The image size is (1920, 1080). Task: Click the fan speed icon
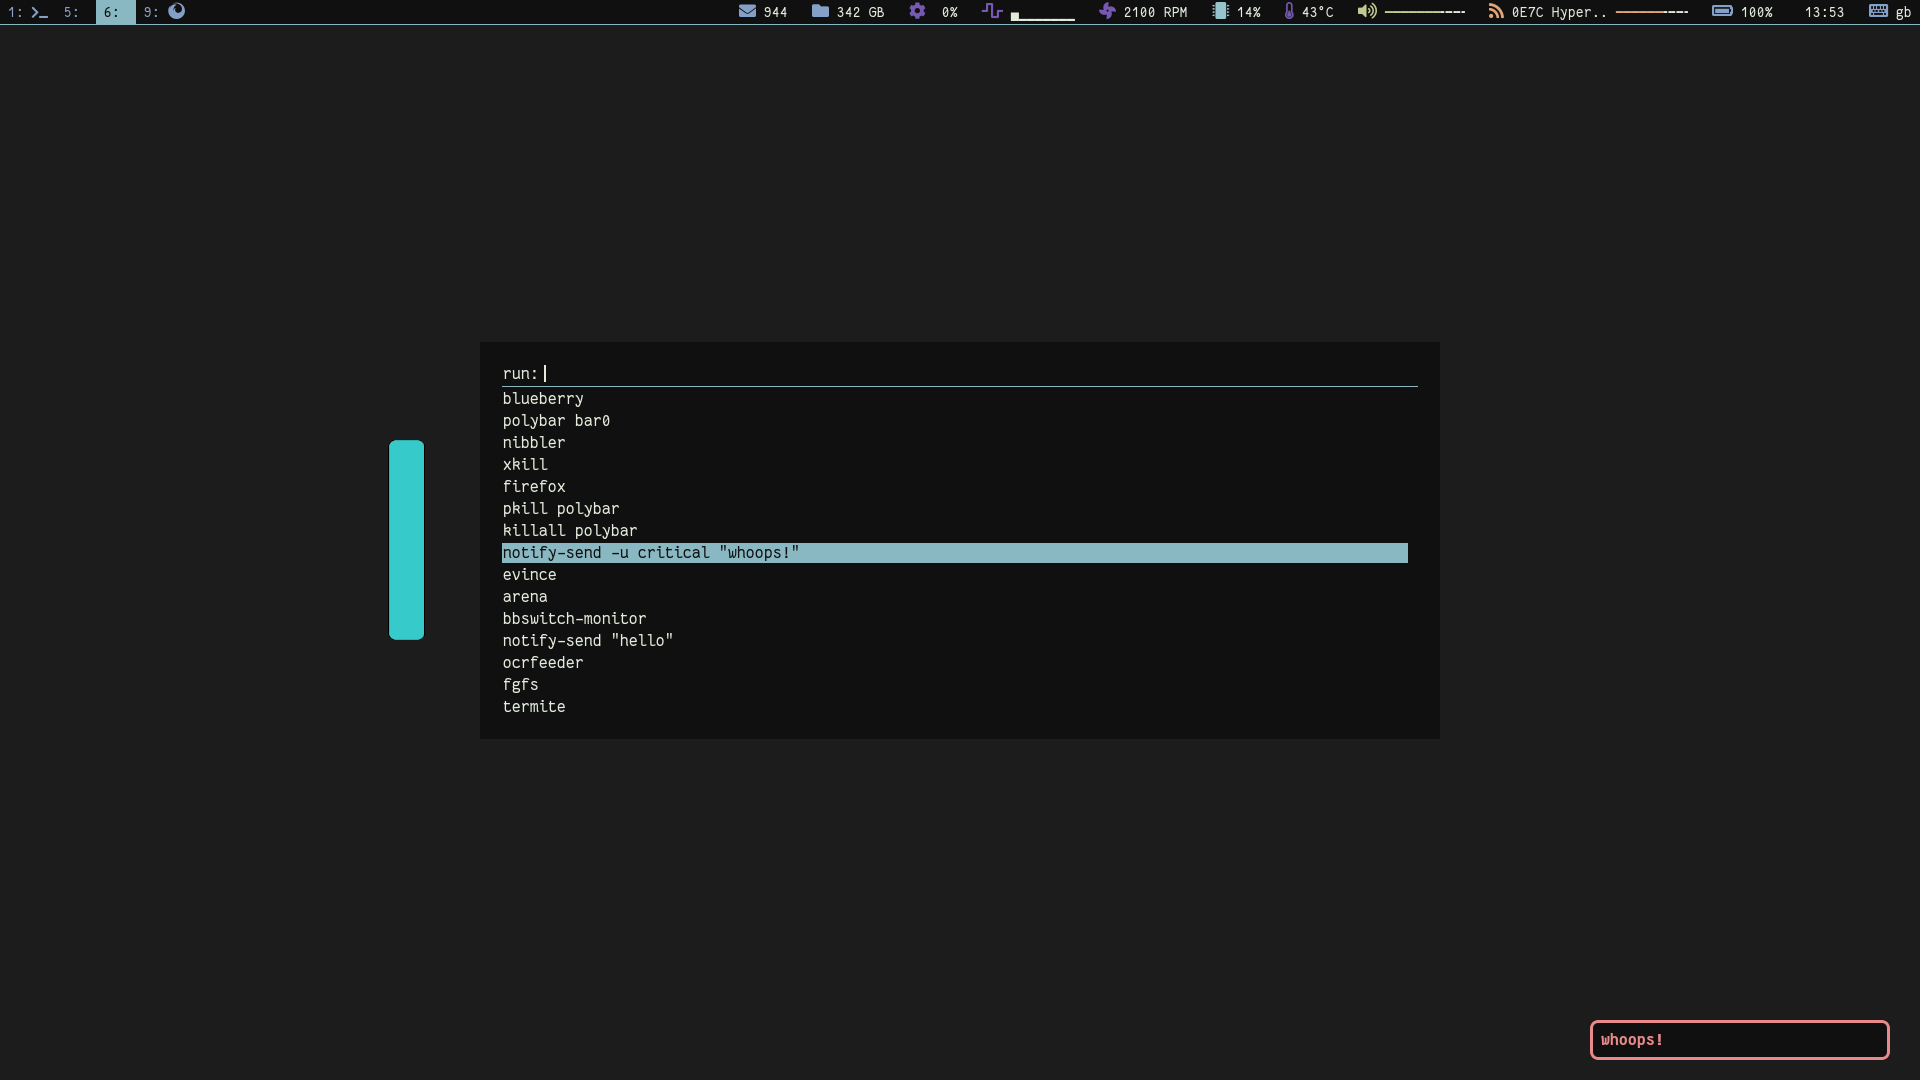coord(1107,11)
